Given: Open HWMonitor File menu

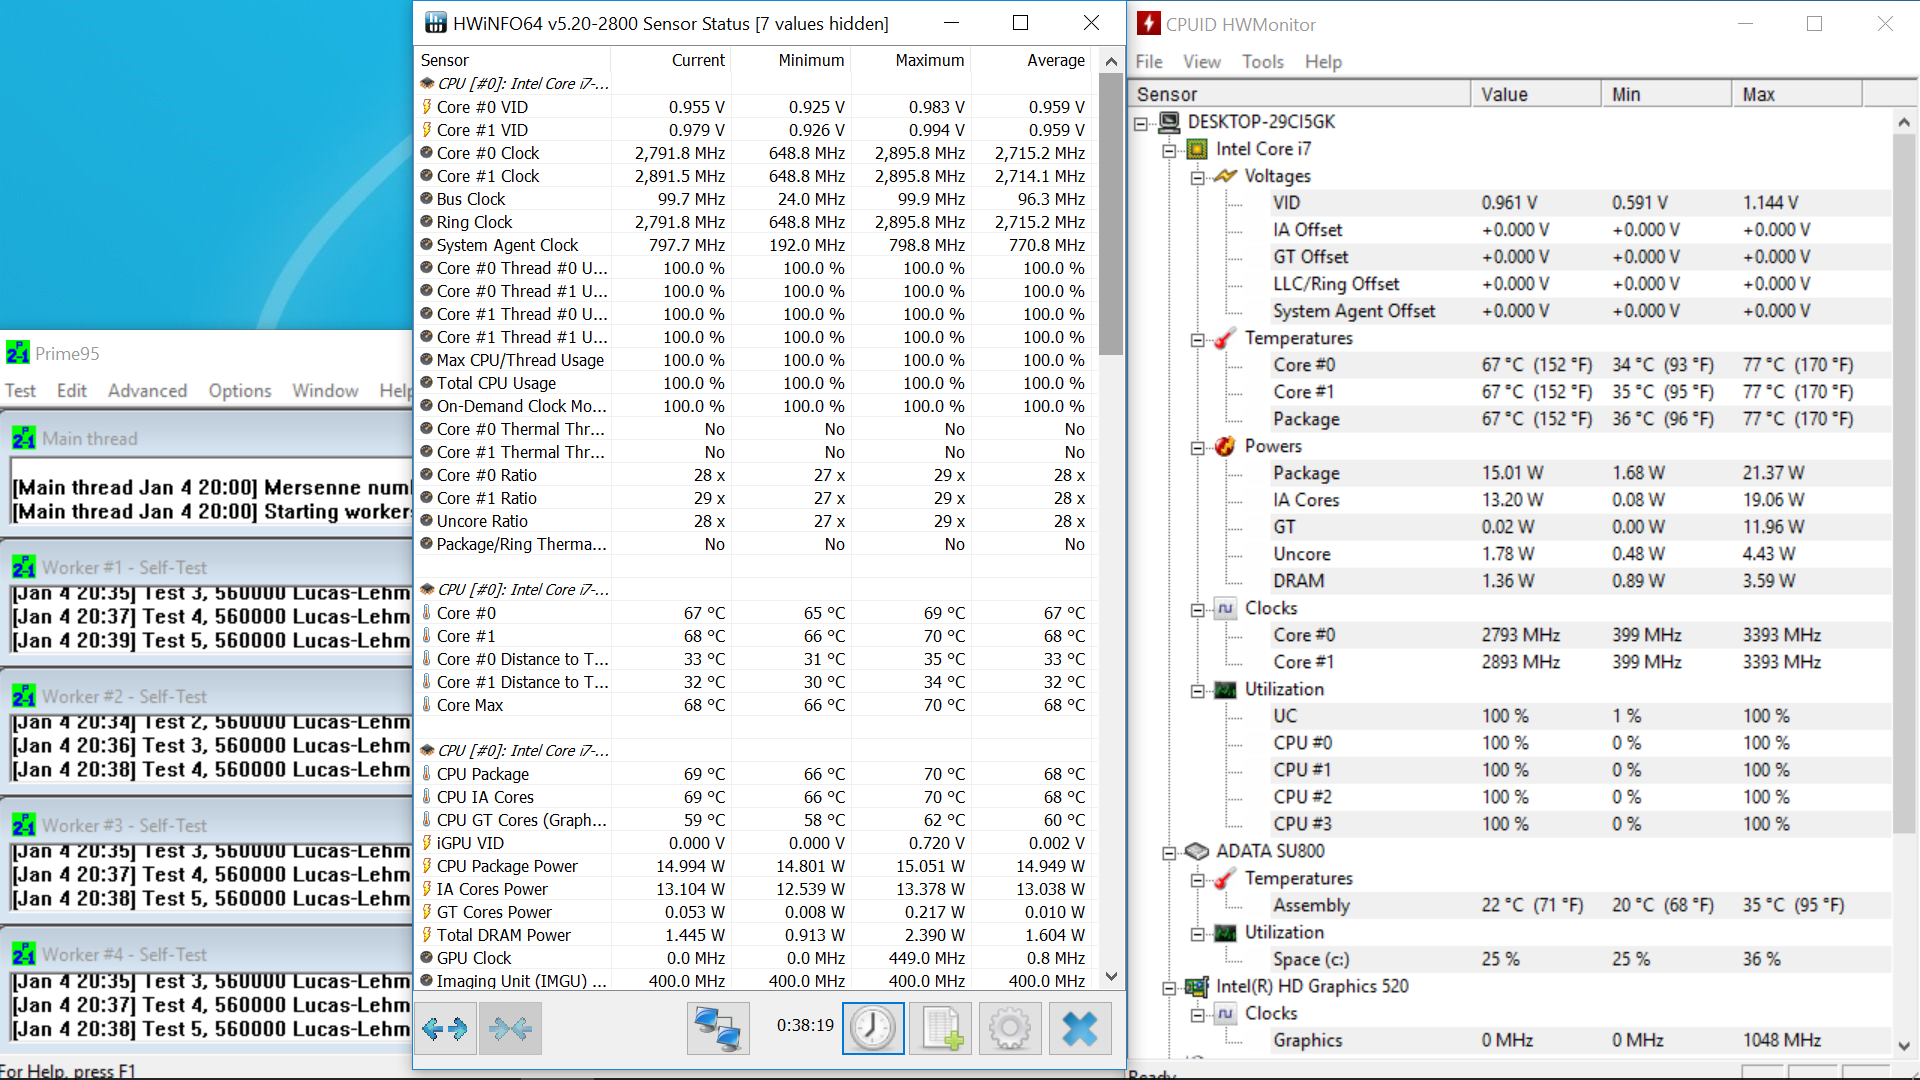Looking at the screenshot, I should [1149, 62].
